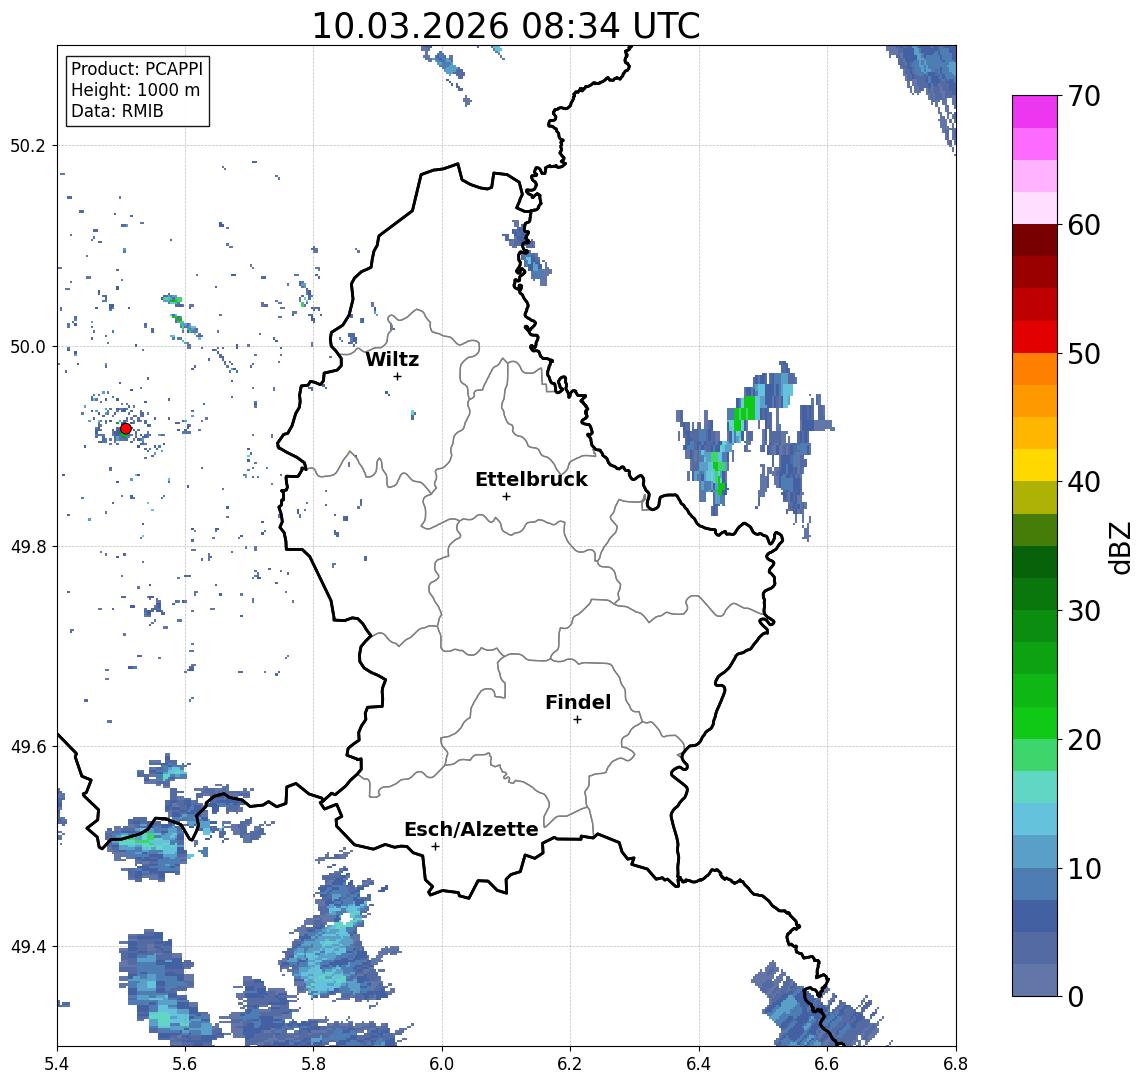Click the orange band below 50 dBZ

(1035, 369)
